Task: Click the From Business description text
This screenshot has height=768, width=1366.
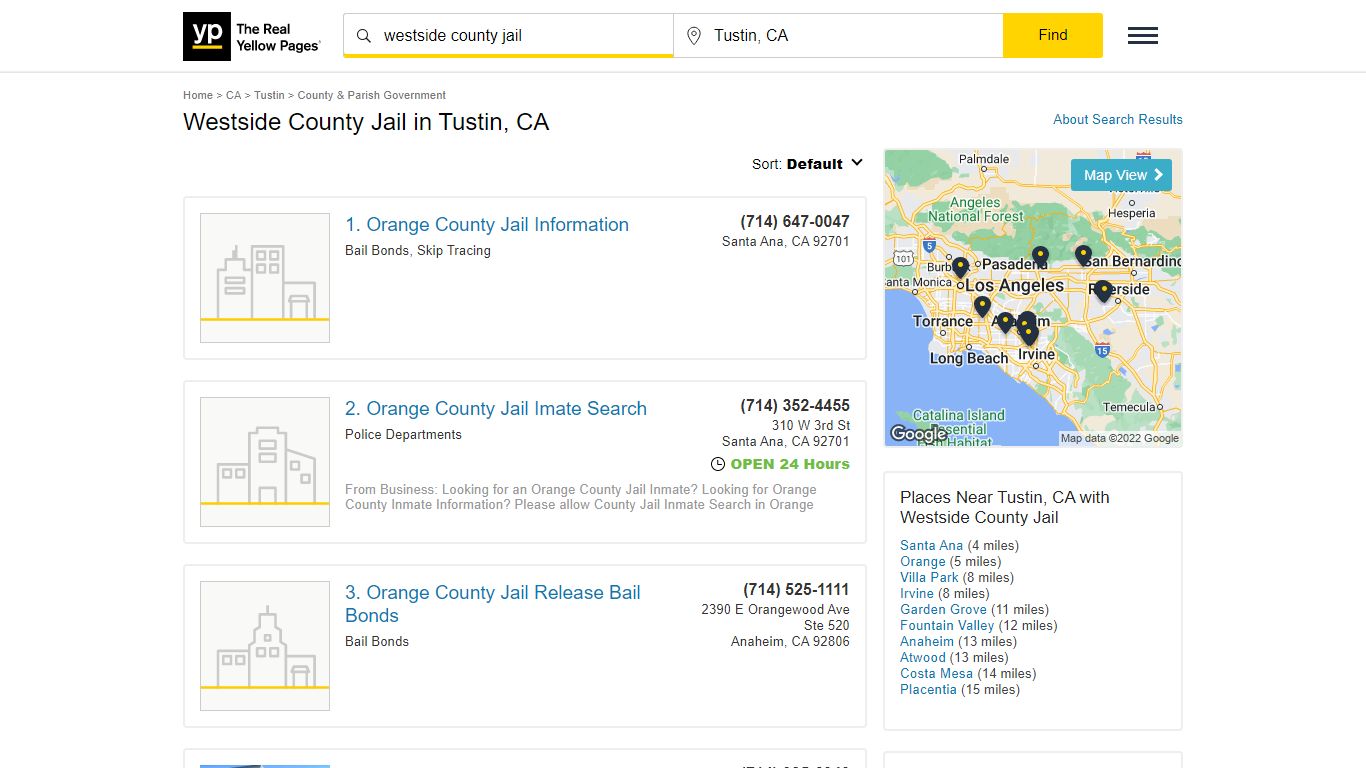Action: pyautogui.click(x=581, y=497)
